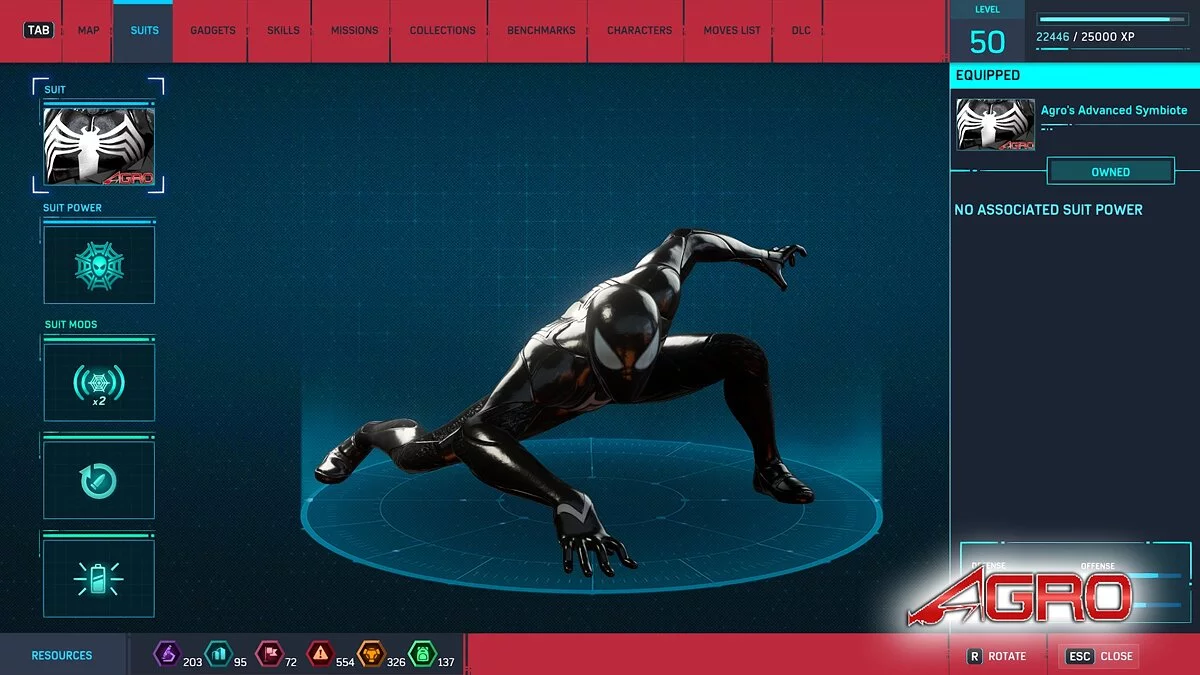1200x675 pixels.
Task: Click the Level 50 indicator
Action: tap(987, 32)
